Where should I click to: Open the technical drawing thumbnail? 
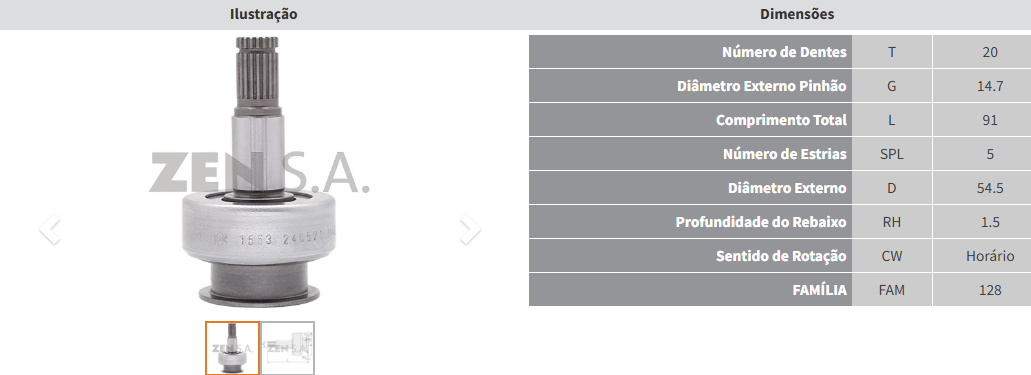point(288,347)
